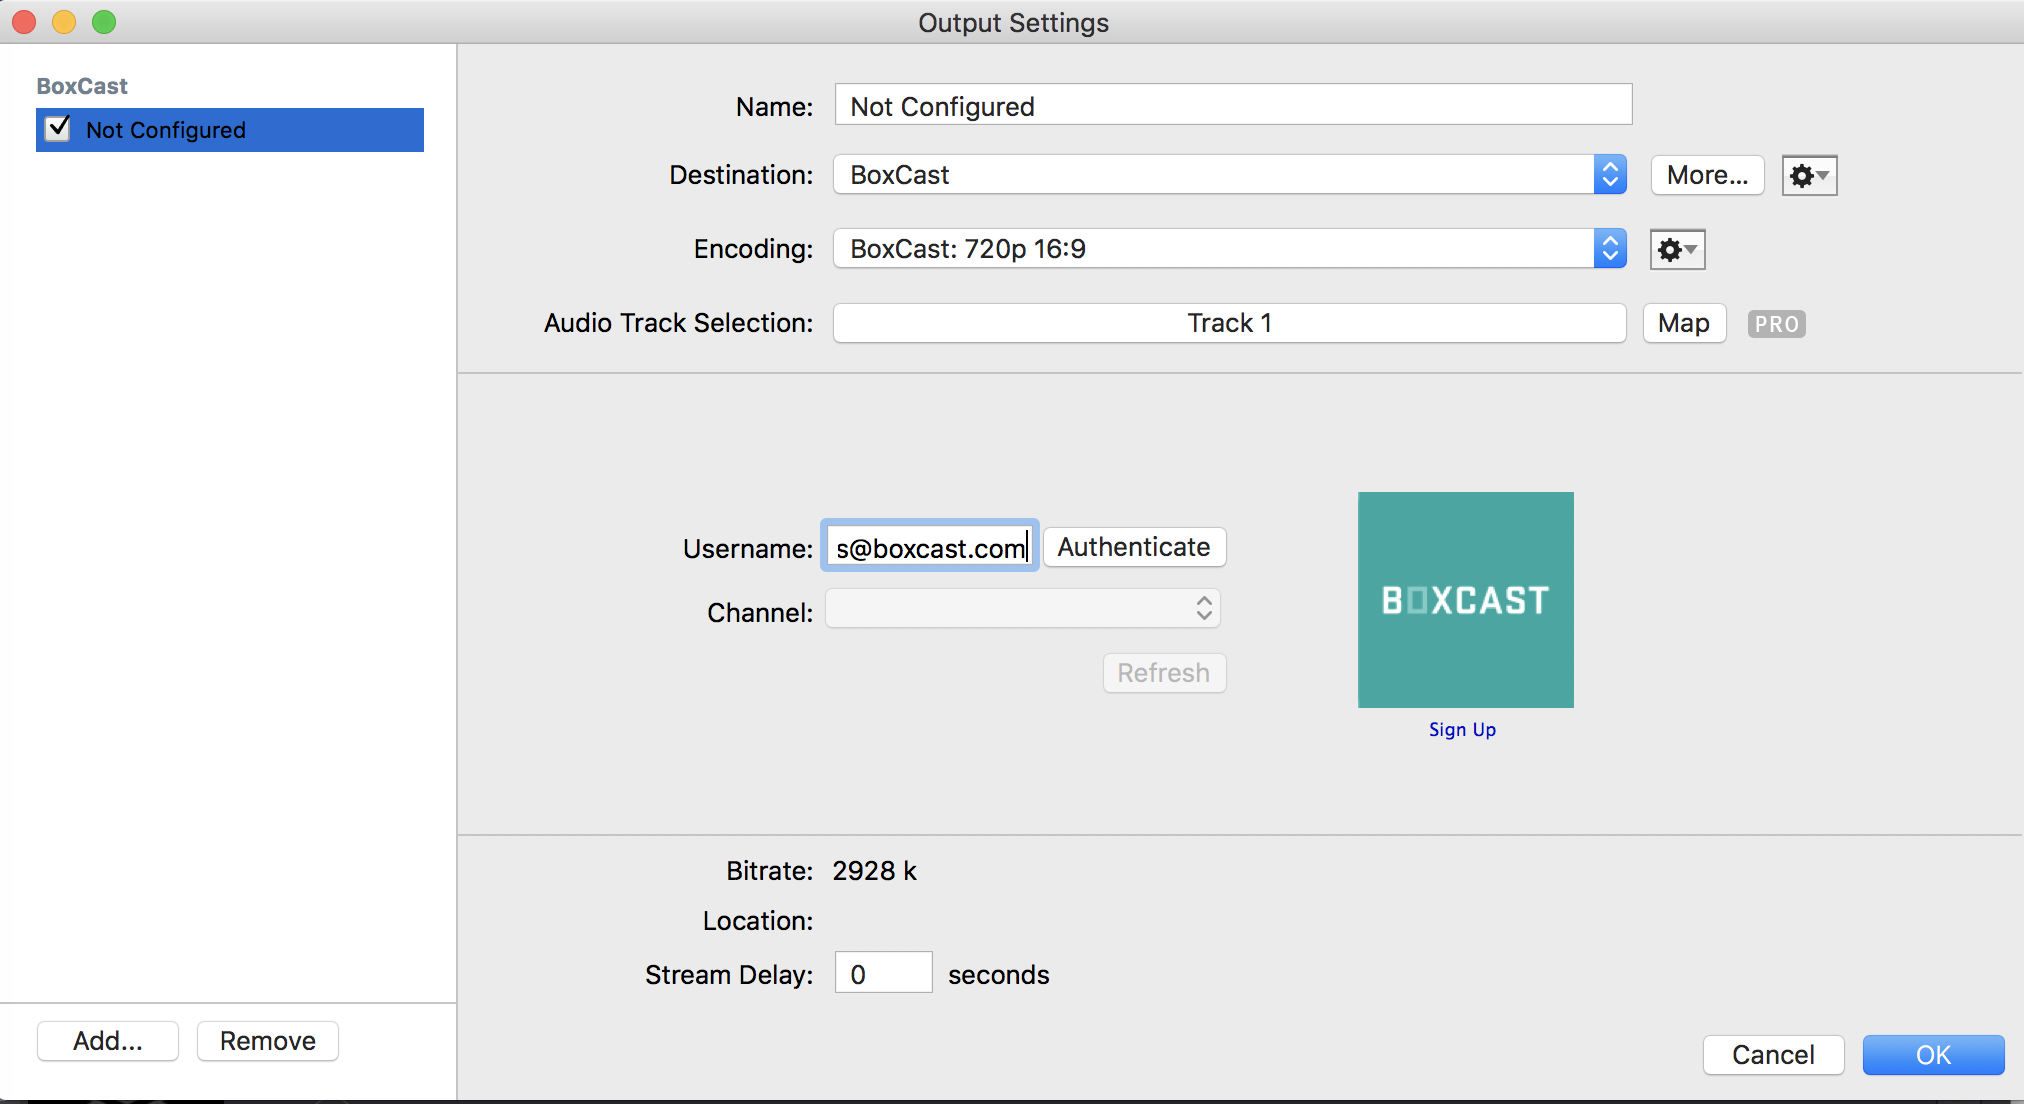Viewport: 2024px width, 1104px height.
Task: Remove the selected output
Action: [x=268, y=1041]
